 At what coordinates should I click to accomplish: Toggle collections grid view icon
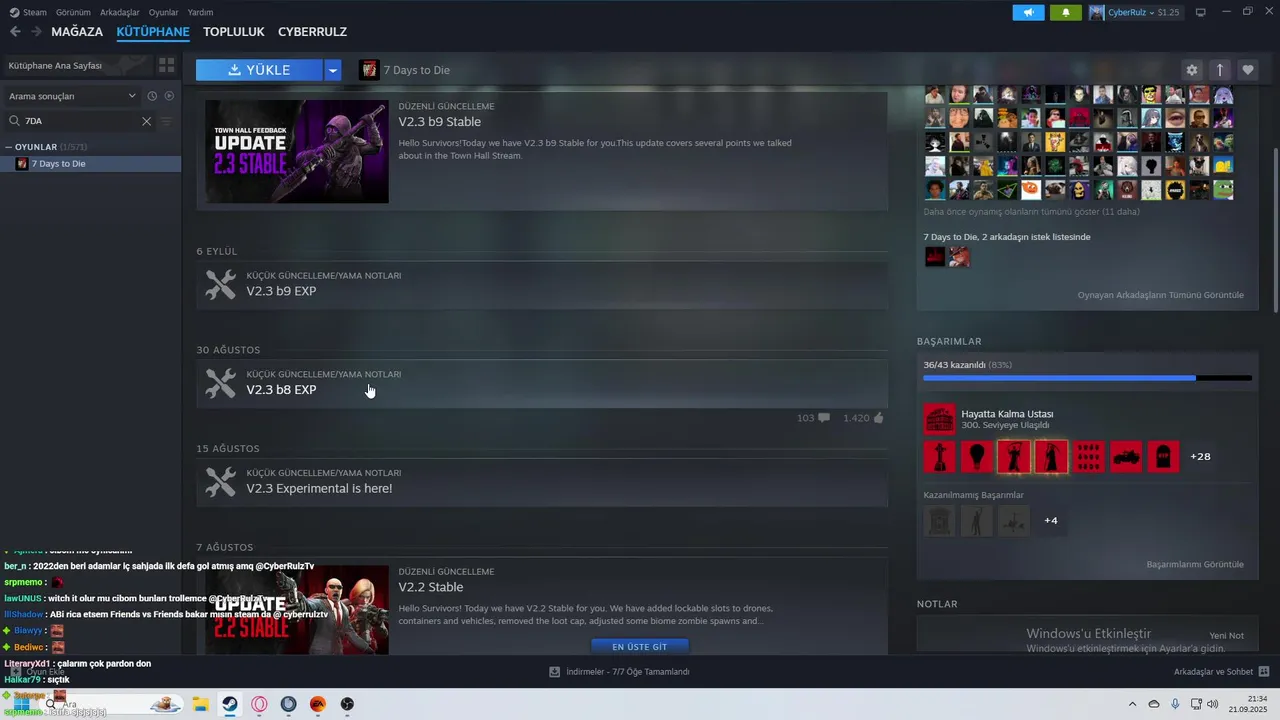[167, 65]
